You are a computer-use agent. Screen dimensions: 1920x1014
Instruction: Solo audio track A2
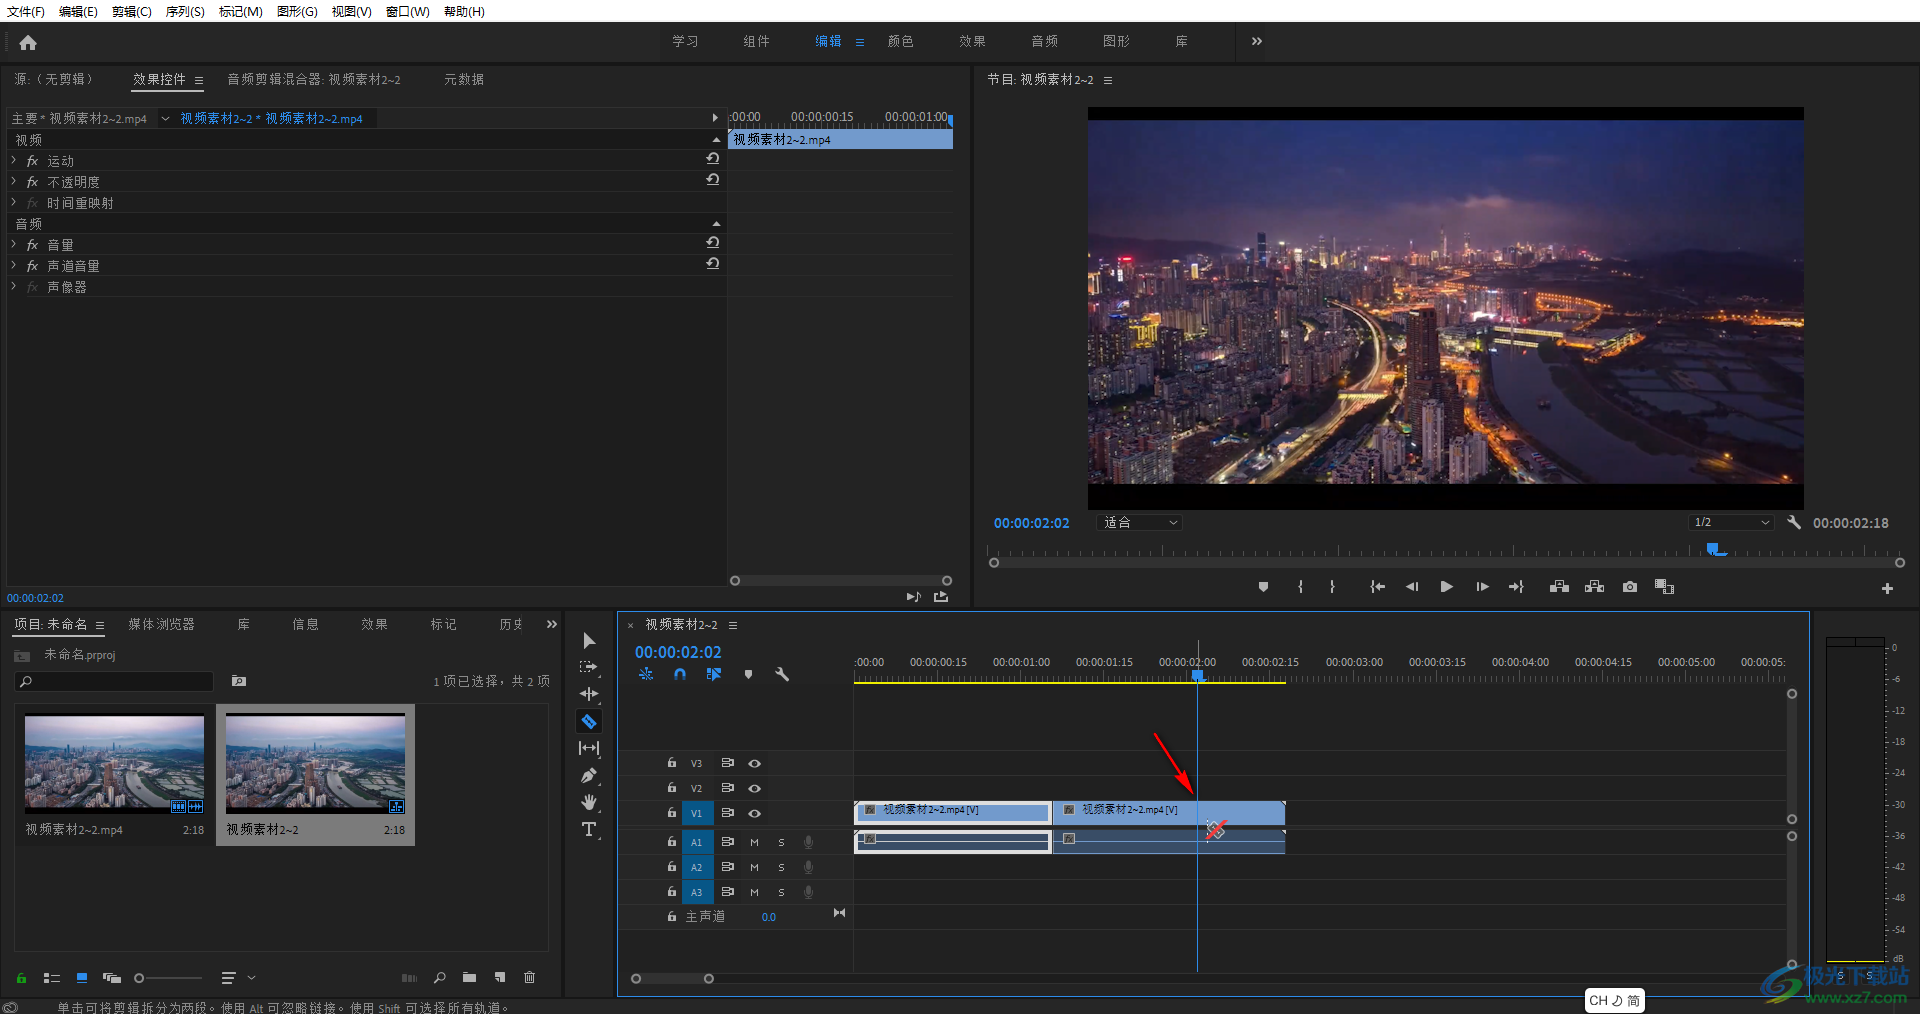pos(781,867)
